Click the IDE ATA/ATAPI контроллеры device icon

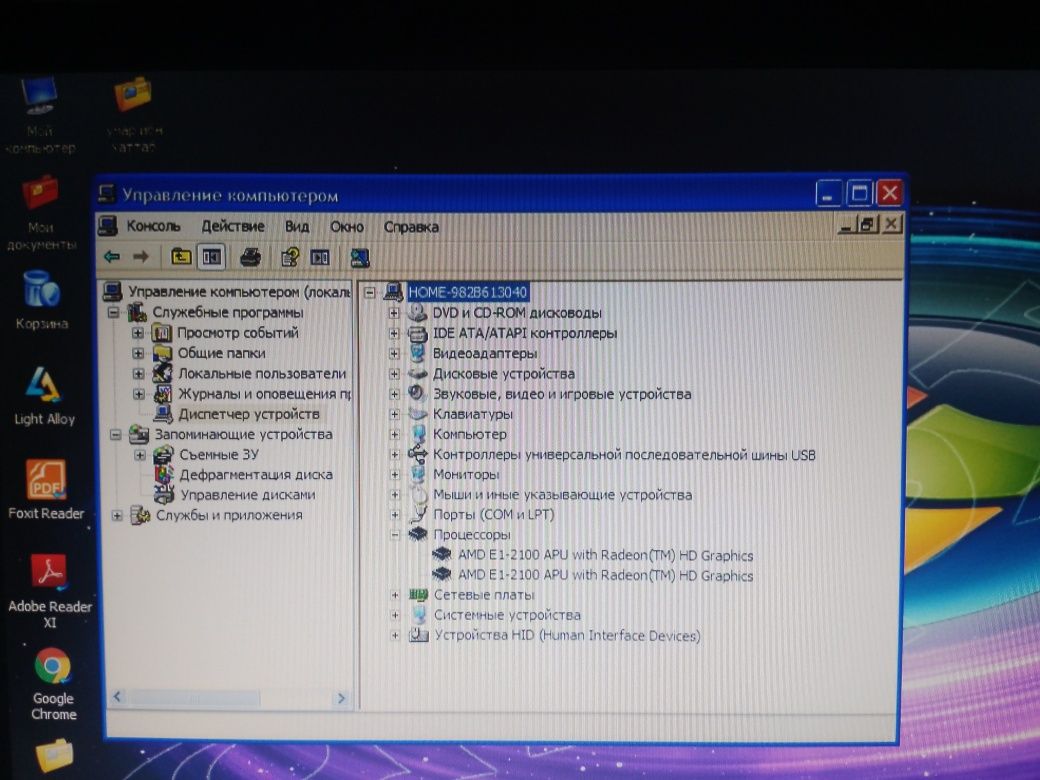tap(417, 332)
